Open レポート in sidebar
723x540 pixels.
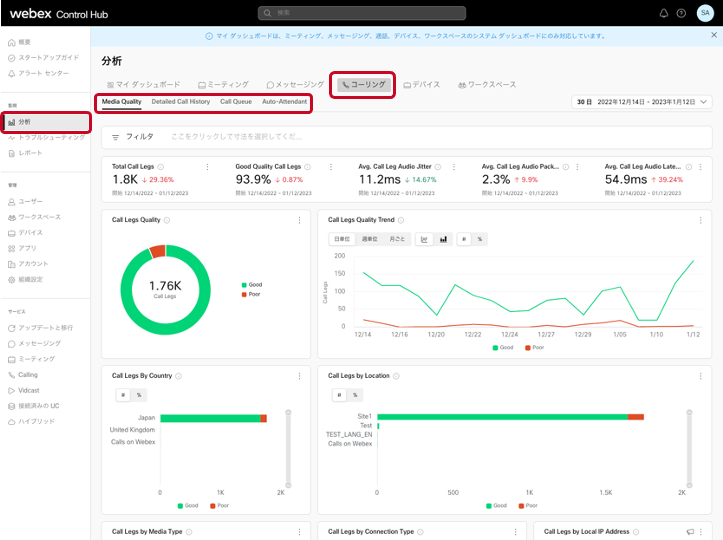25,153
